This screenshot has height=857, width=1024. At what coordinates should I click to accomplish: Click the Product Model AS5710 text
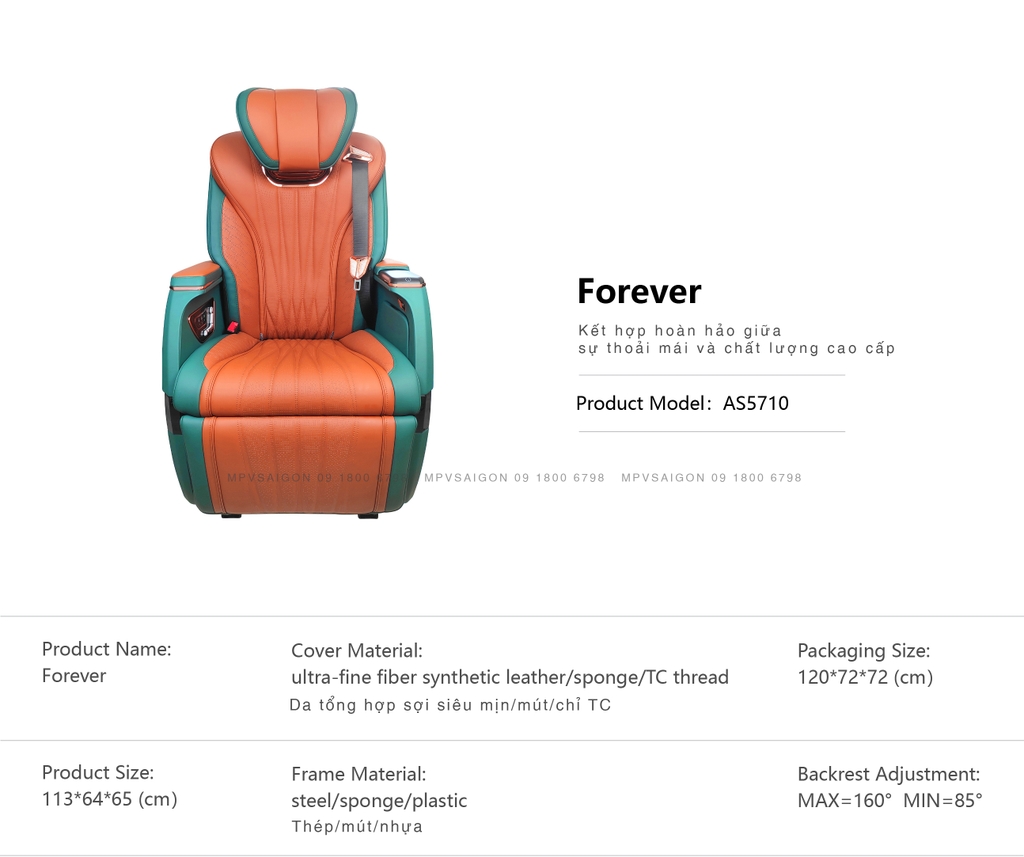tap(682, 403)
